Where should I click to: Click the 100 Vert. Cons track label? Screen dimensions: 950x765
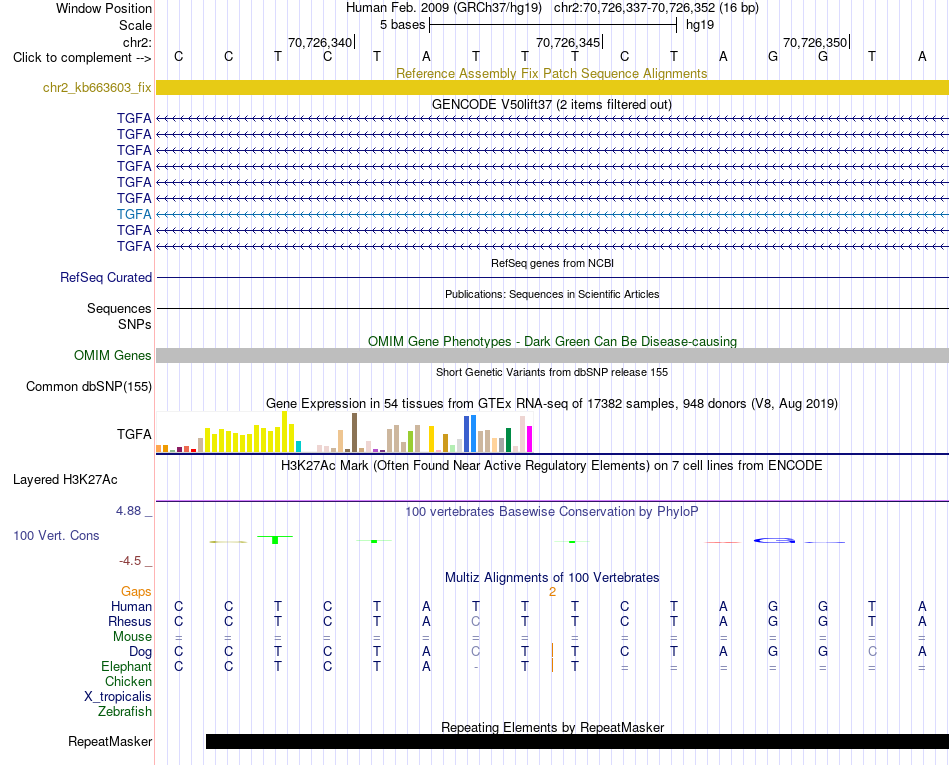pyautogui.click(x=56, y=535)
